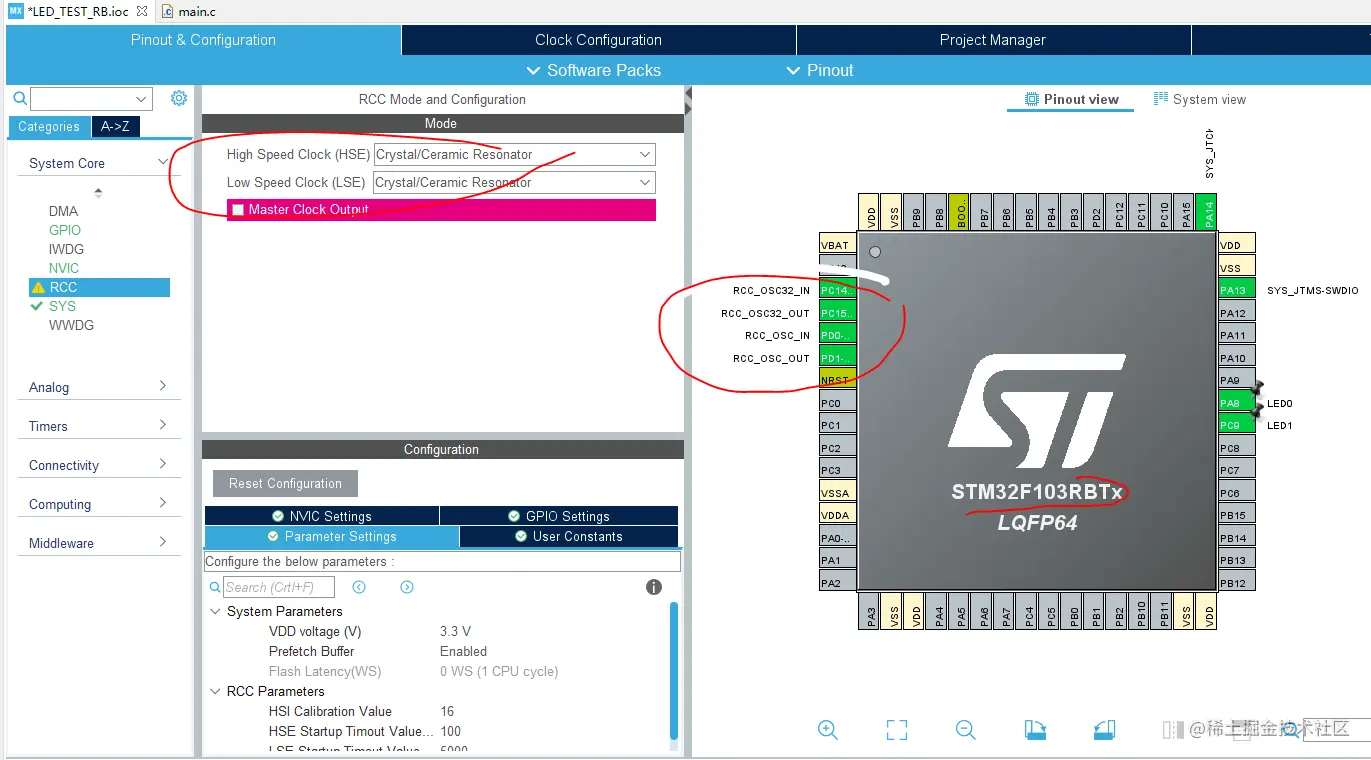This screenshot has height=760, width=1371.
Task: Click PD1 RCC_OSC_OUT pin
Action: pyautogui.click(x=837, y=358)
